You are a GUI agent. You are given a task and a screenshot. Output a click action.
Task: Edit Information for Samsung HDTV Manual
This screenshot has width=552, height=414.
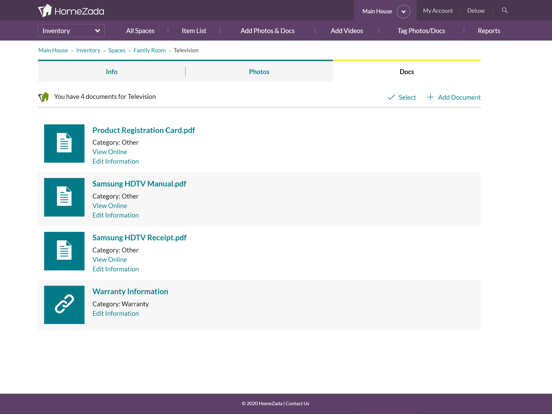pyautogui.click(x=115, y=215)
